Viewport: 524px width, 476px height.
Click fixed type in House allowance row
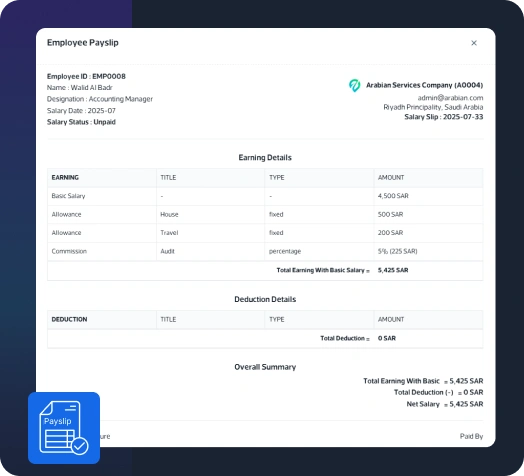tap(276, 214)
